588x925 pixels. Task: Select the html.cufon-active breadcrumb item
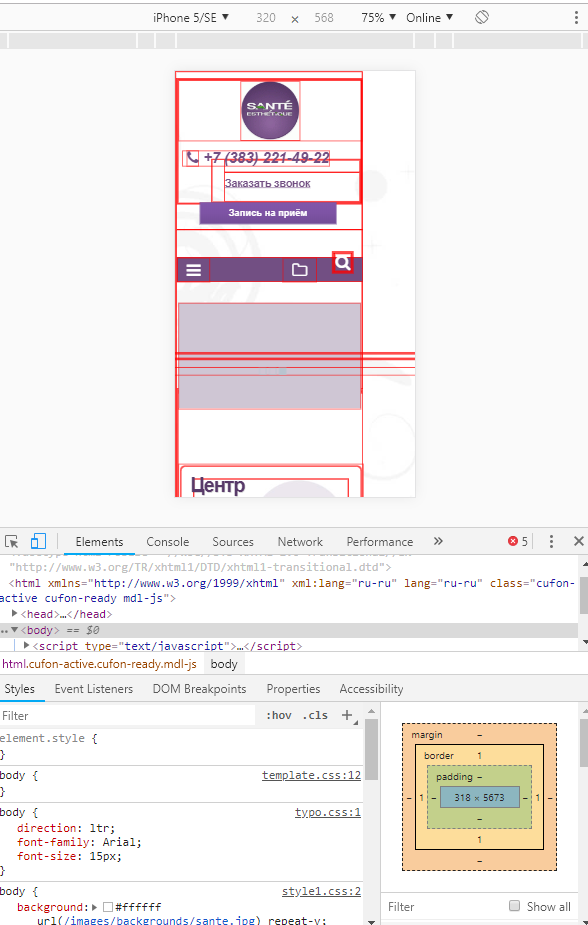pyautogui.click(x=100, y=664)
